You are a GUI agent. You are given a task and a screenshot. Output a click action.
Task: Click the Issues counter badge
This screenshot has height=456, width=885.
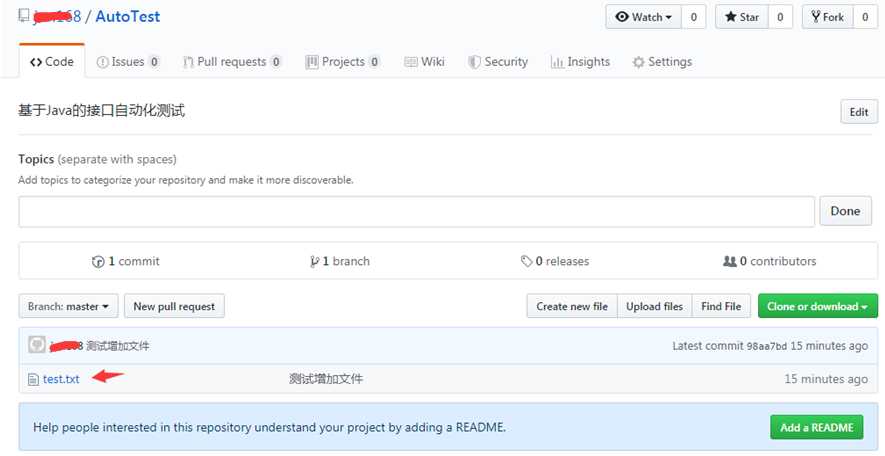(154, 62)
